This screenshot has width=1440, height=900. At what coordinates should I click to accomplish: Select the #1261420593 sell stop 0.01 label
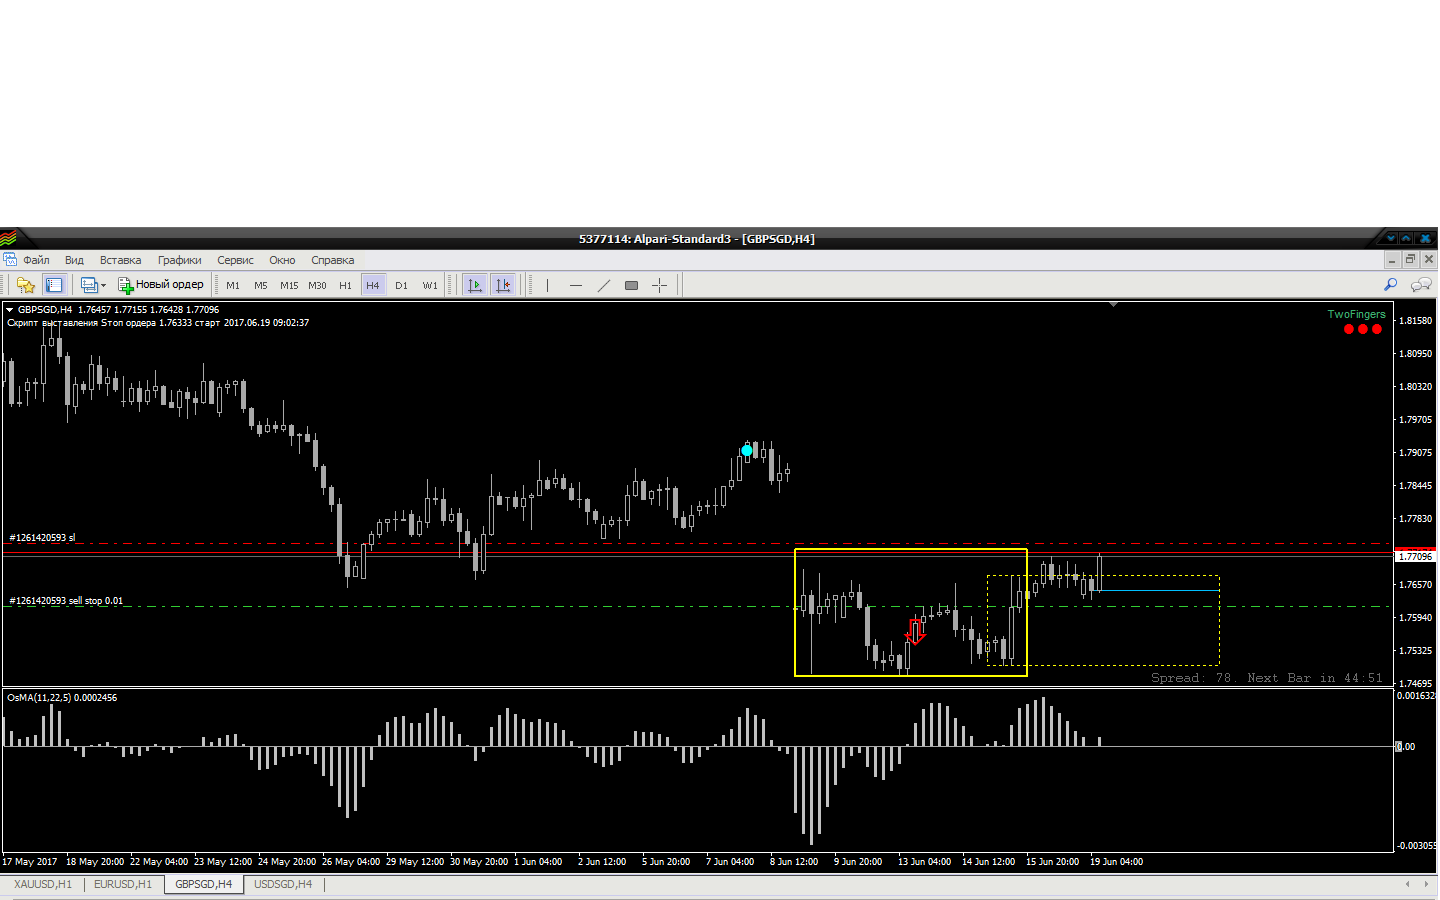[66, 601]
